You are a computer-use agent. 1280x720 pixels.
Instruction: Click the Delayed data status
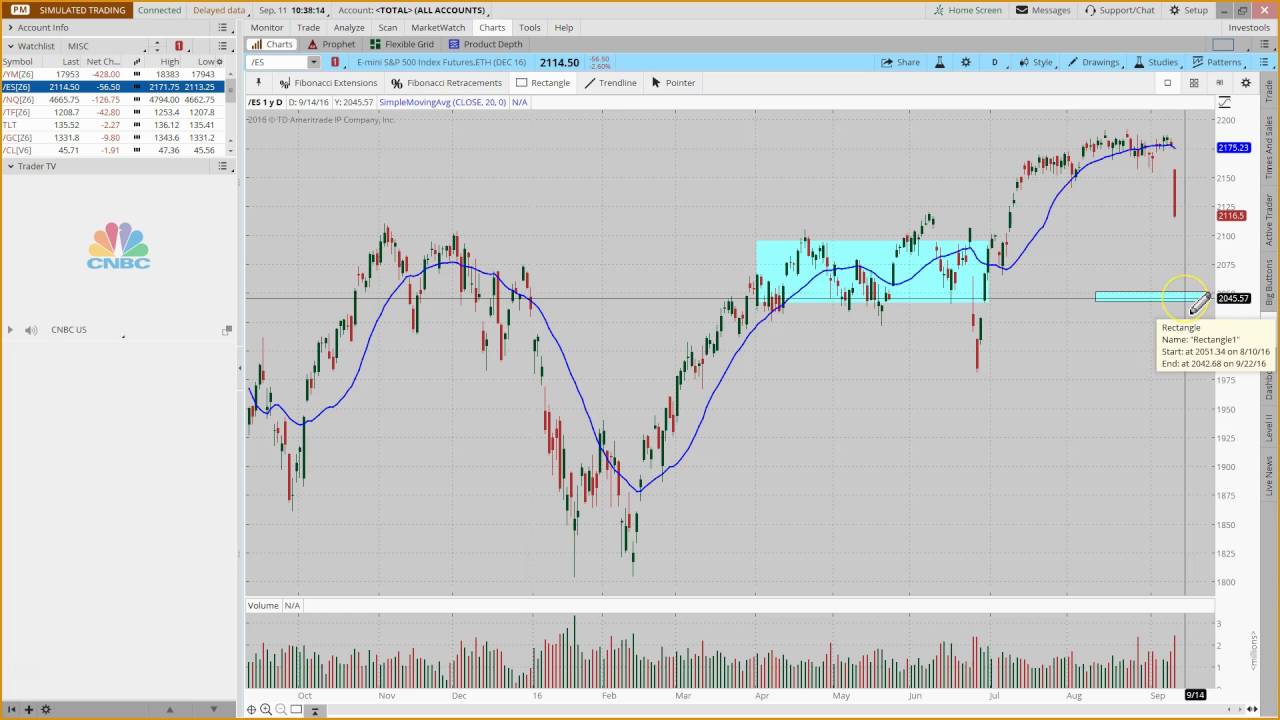tap(218, 10)
